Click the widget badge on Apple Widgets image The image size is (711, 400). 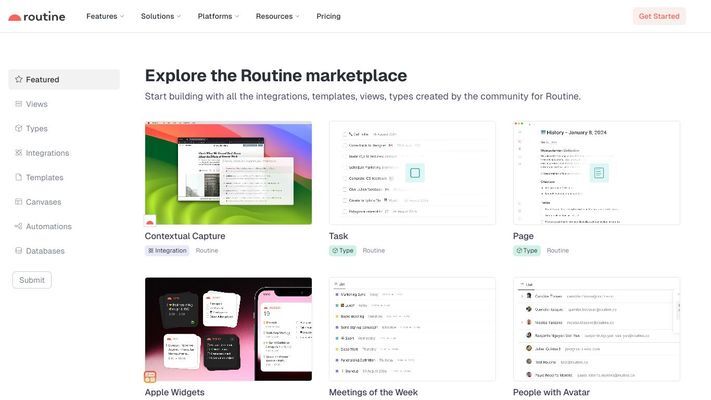coord(150,376)
